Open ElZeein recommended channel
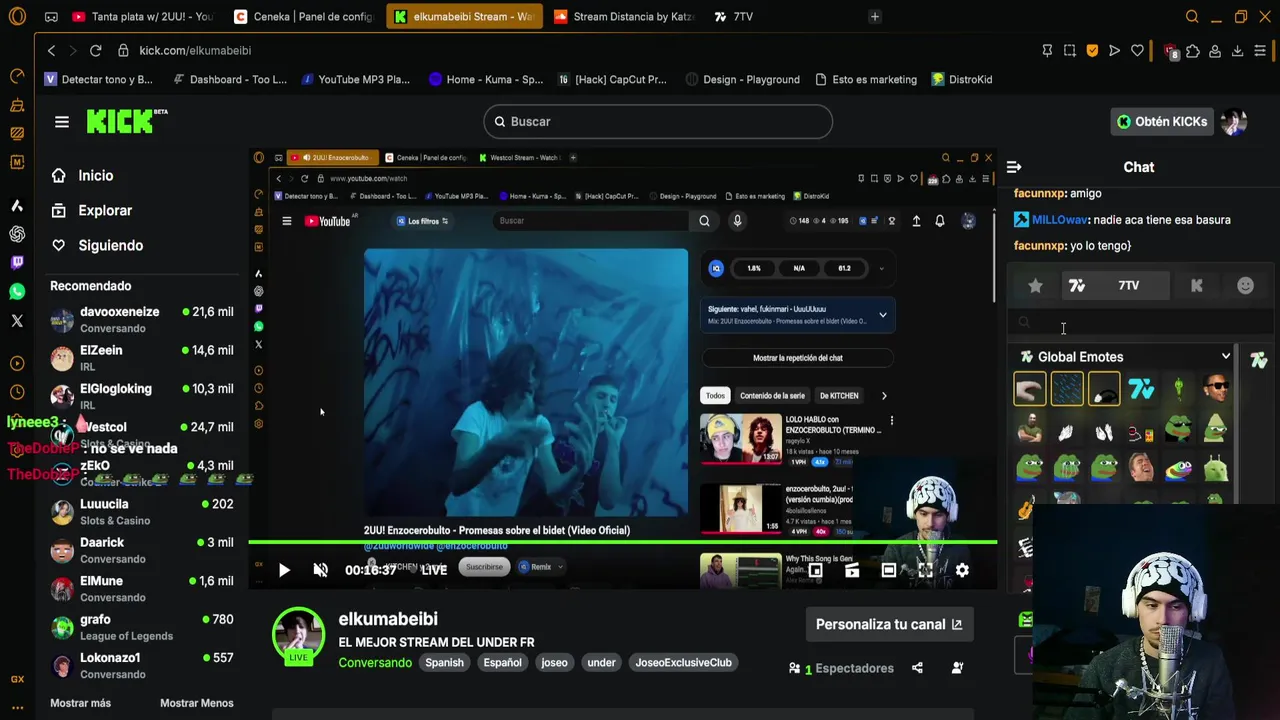This screenshot has height=720, width=1280. tap(142, 358)
